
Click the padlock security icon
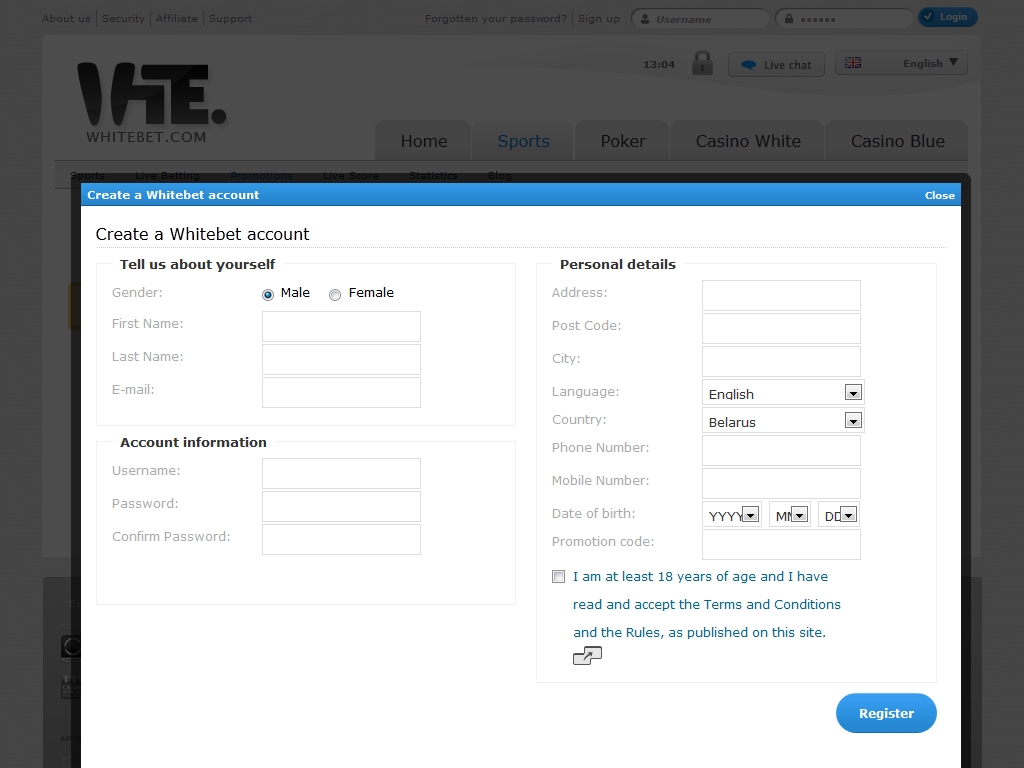point(702,63)
